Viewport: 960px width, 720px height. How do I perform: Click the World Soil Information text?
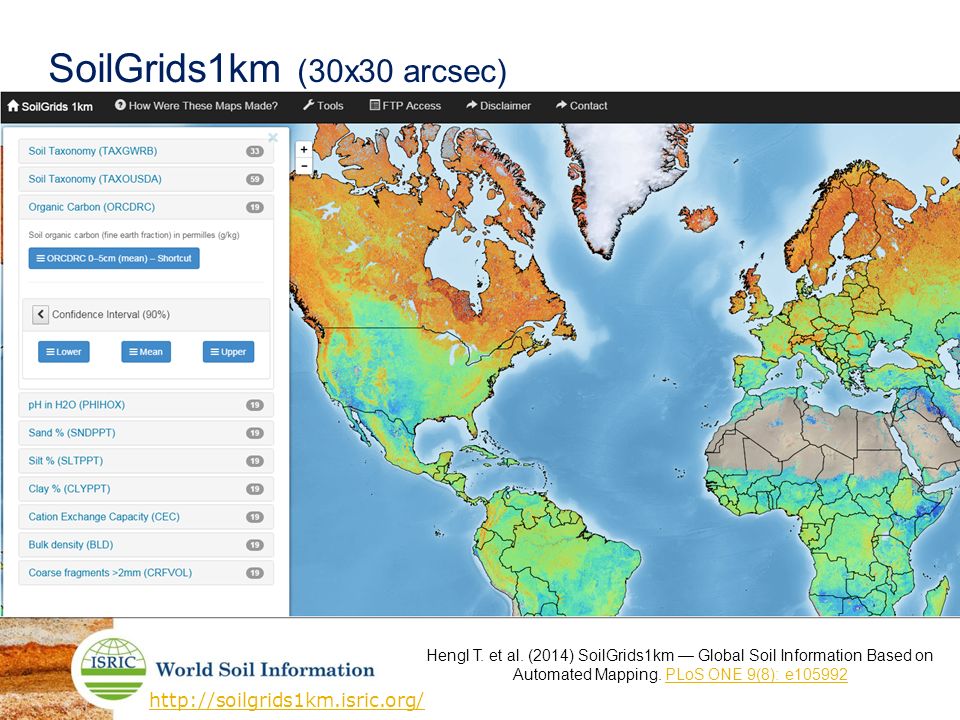pyautogui.click(x=264, y=669)
